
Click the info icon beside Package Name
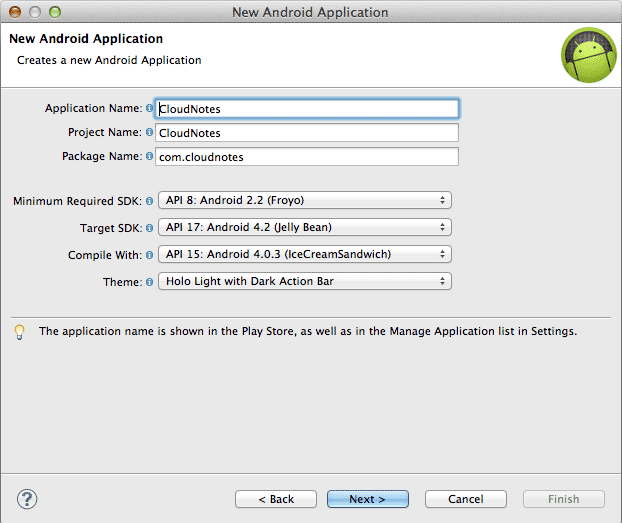[150, 156]
